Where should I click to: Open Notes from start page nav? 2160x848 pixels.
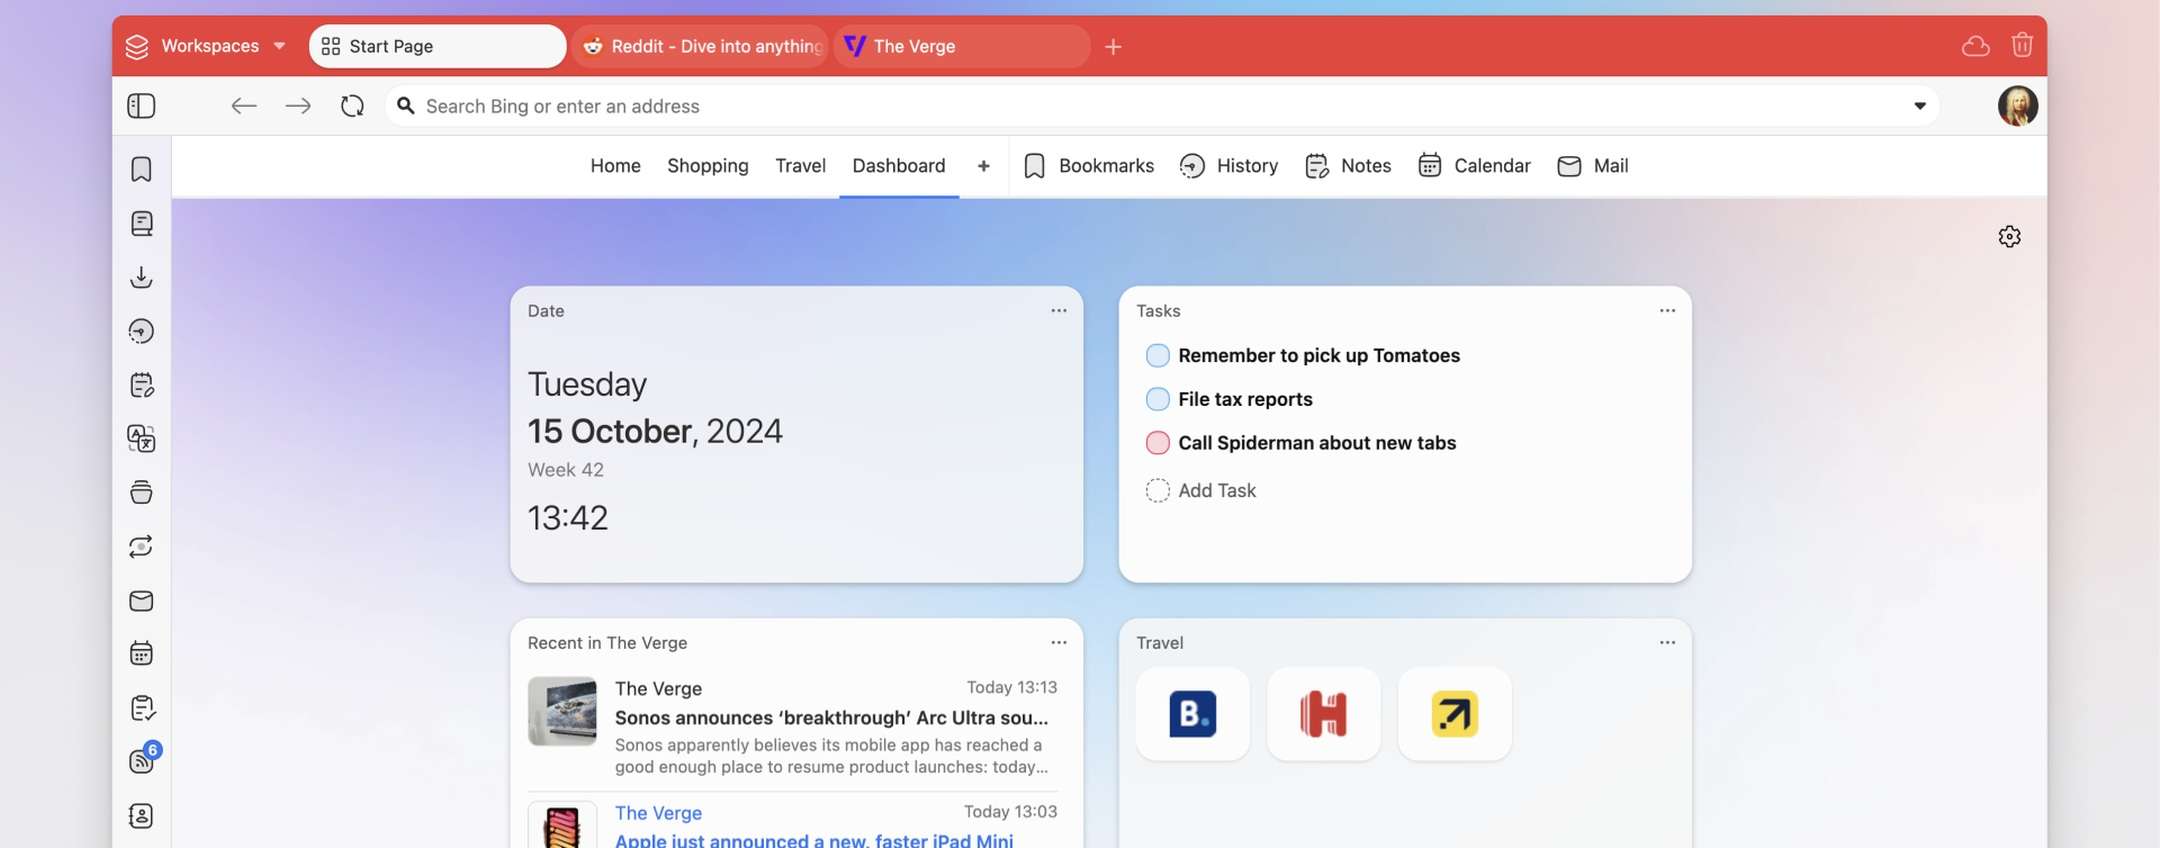click(1348, 166)
